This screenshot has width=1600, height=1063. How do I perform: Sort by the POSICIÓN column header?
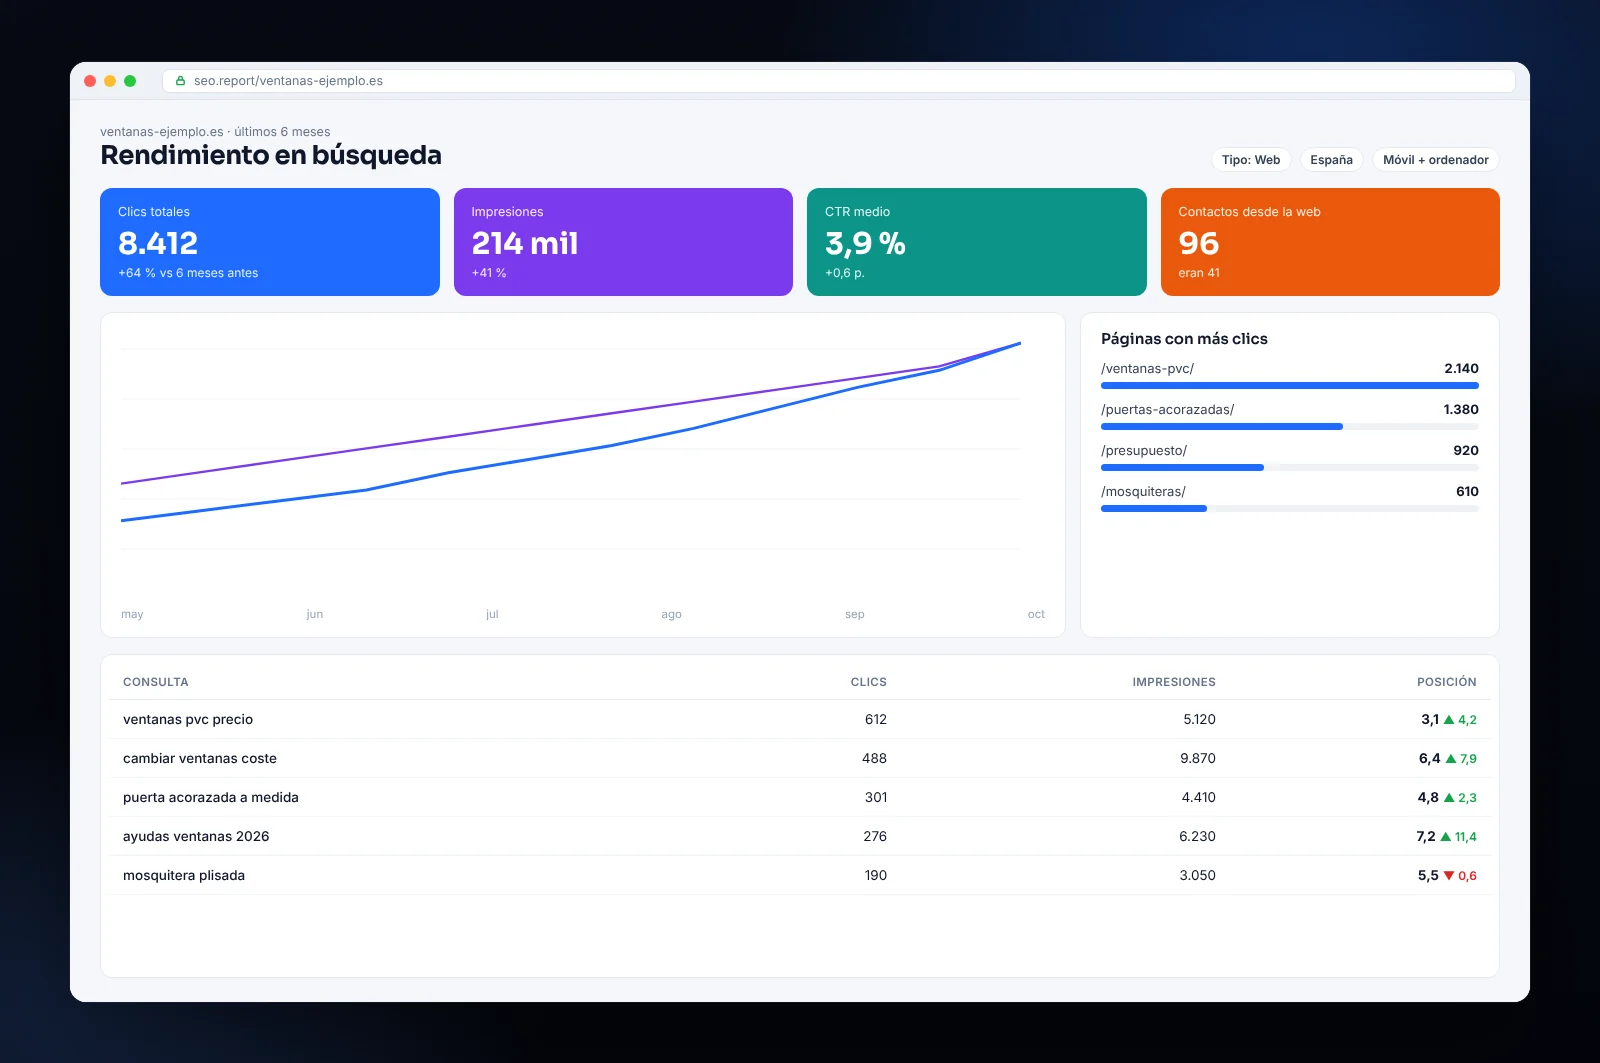pyautogui.click(x=1446, y=682)
